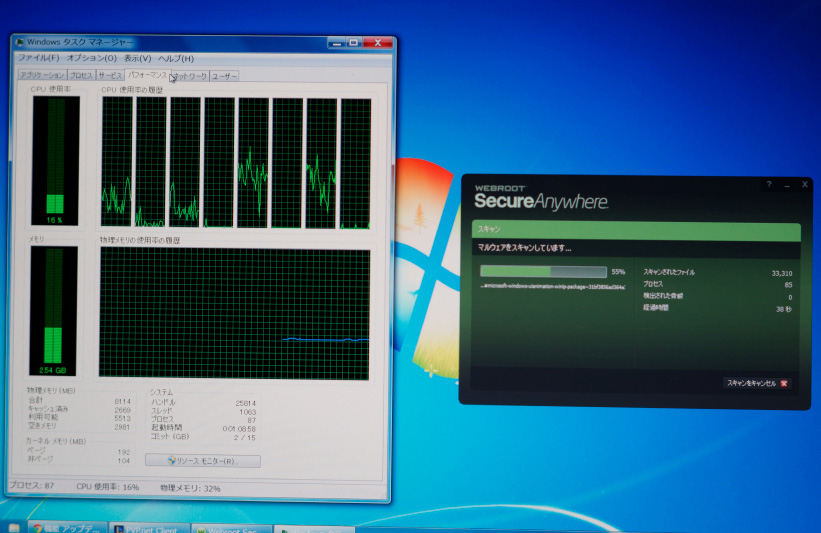Click the Task Manager title bar icon
This screenshot has height=533, width=821.
(20, 42)
